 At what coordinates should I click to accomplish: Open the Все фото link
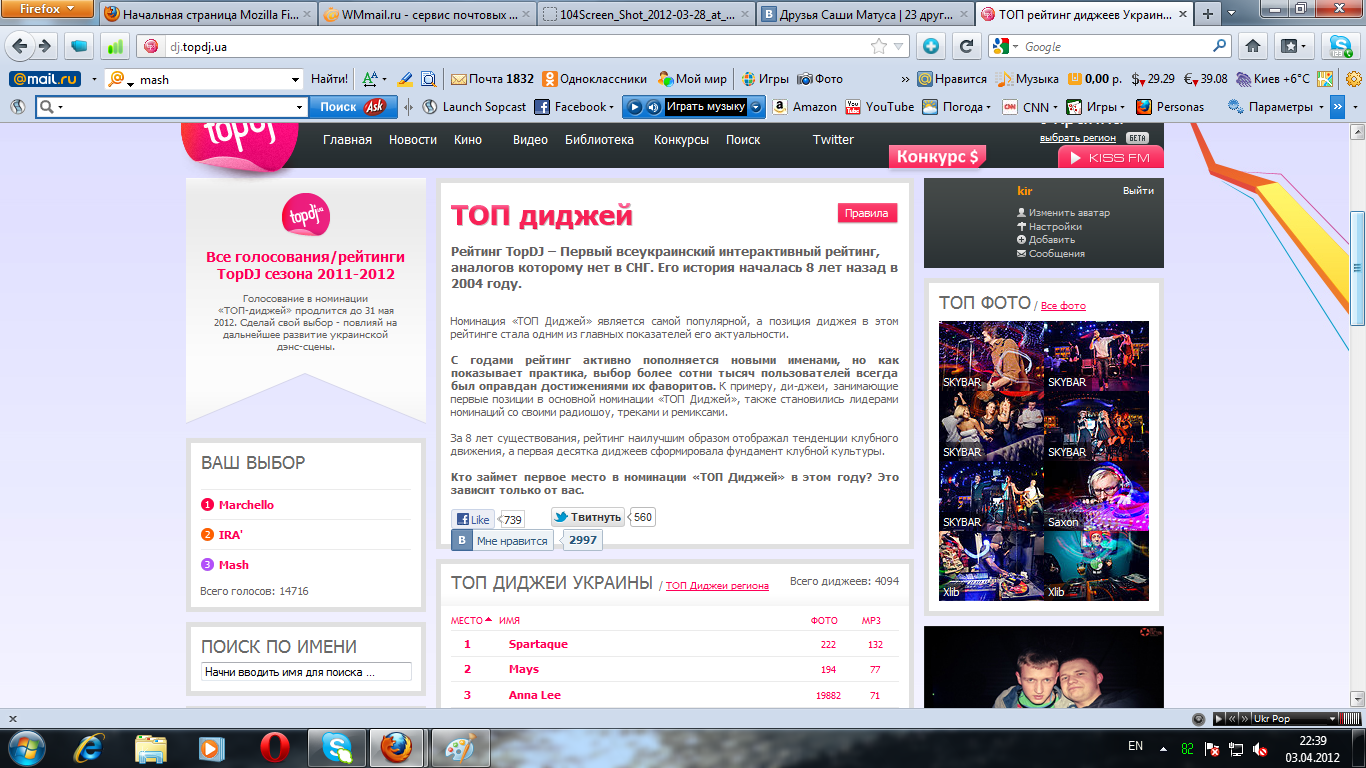[1063, 306]
